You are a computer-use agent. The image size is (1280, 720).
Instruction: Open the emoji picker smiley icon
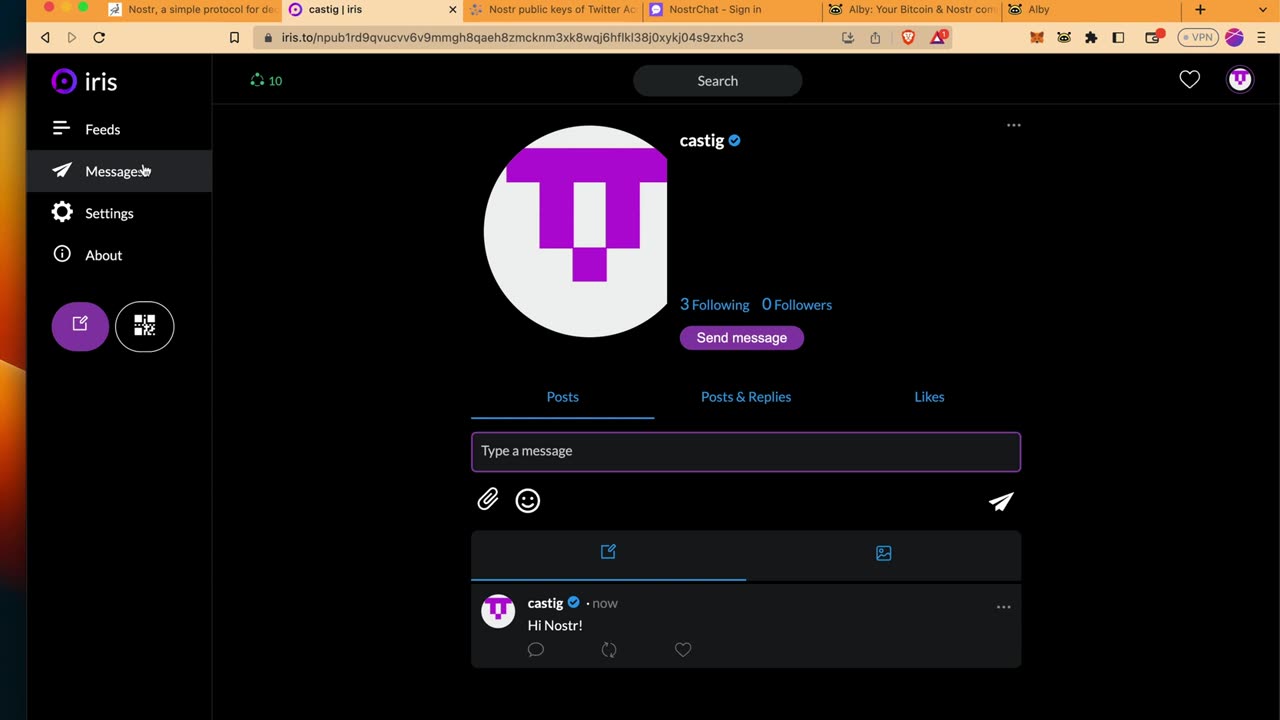click(528, 501)
